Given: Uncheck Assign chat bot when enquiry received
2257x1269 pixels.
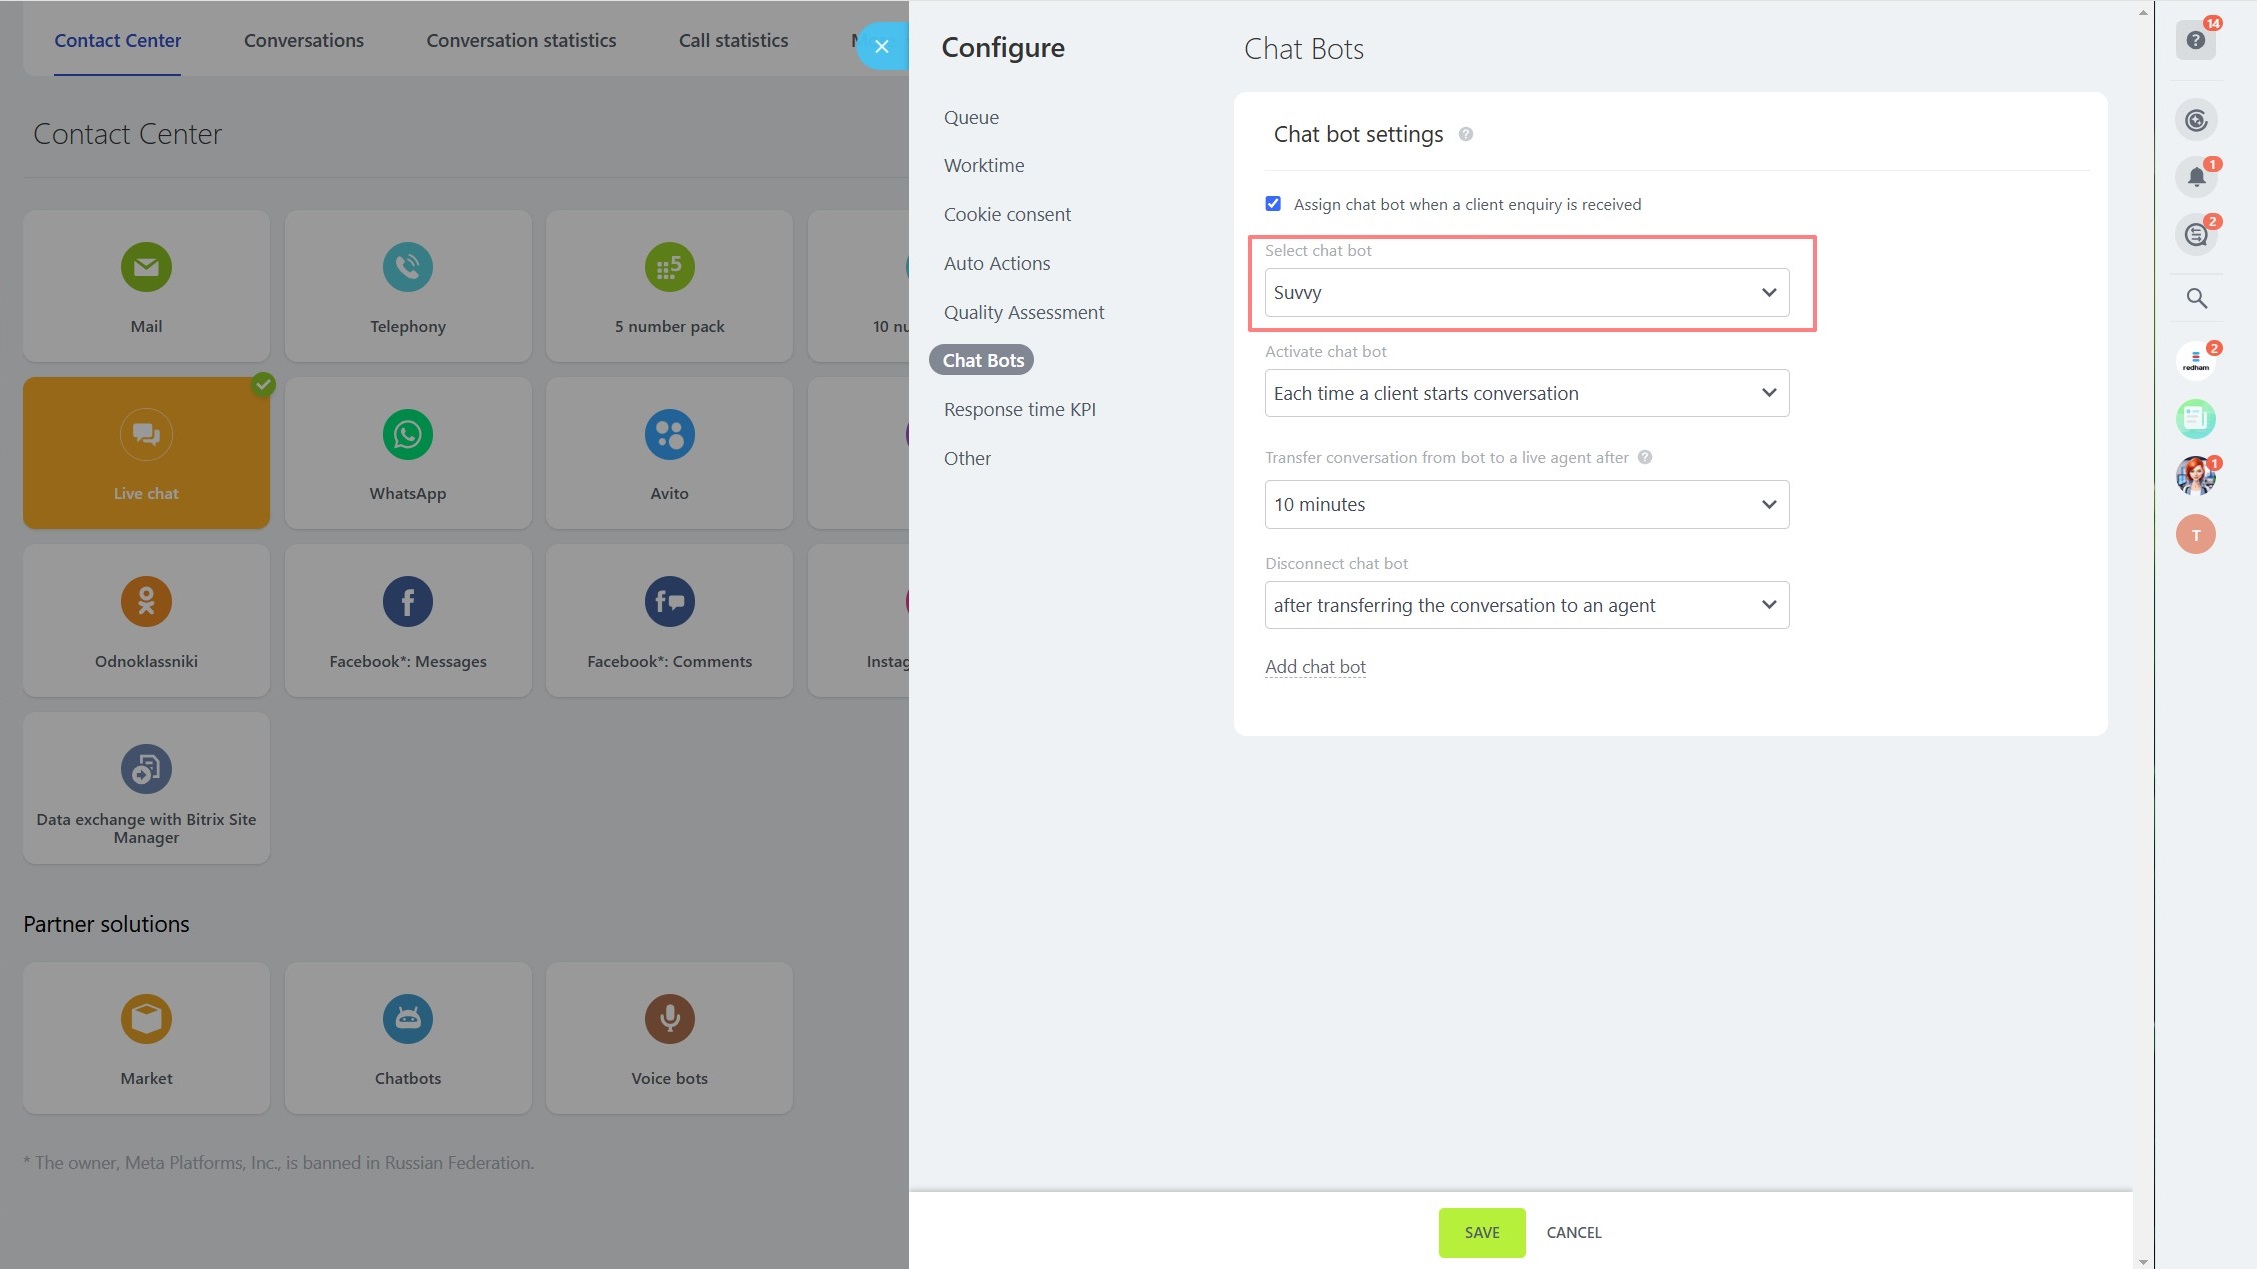Looking at the screenshot, I should pos(1272,204).
